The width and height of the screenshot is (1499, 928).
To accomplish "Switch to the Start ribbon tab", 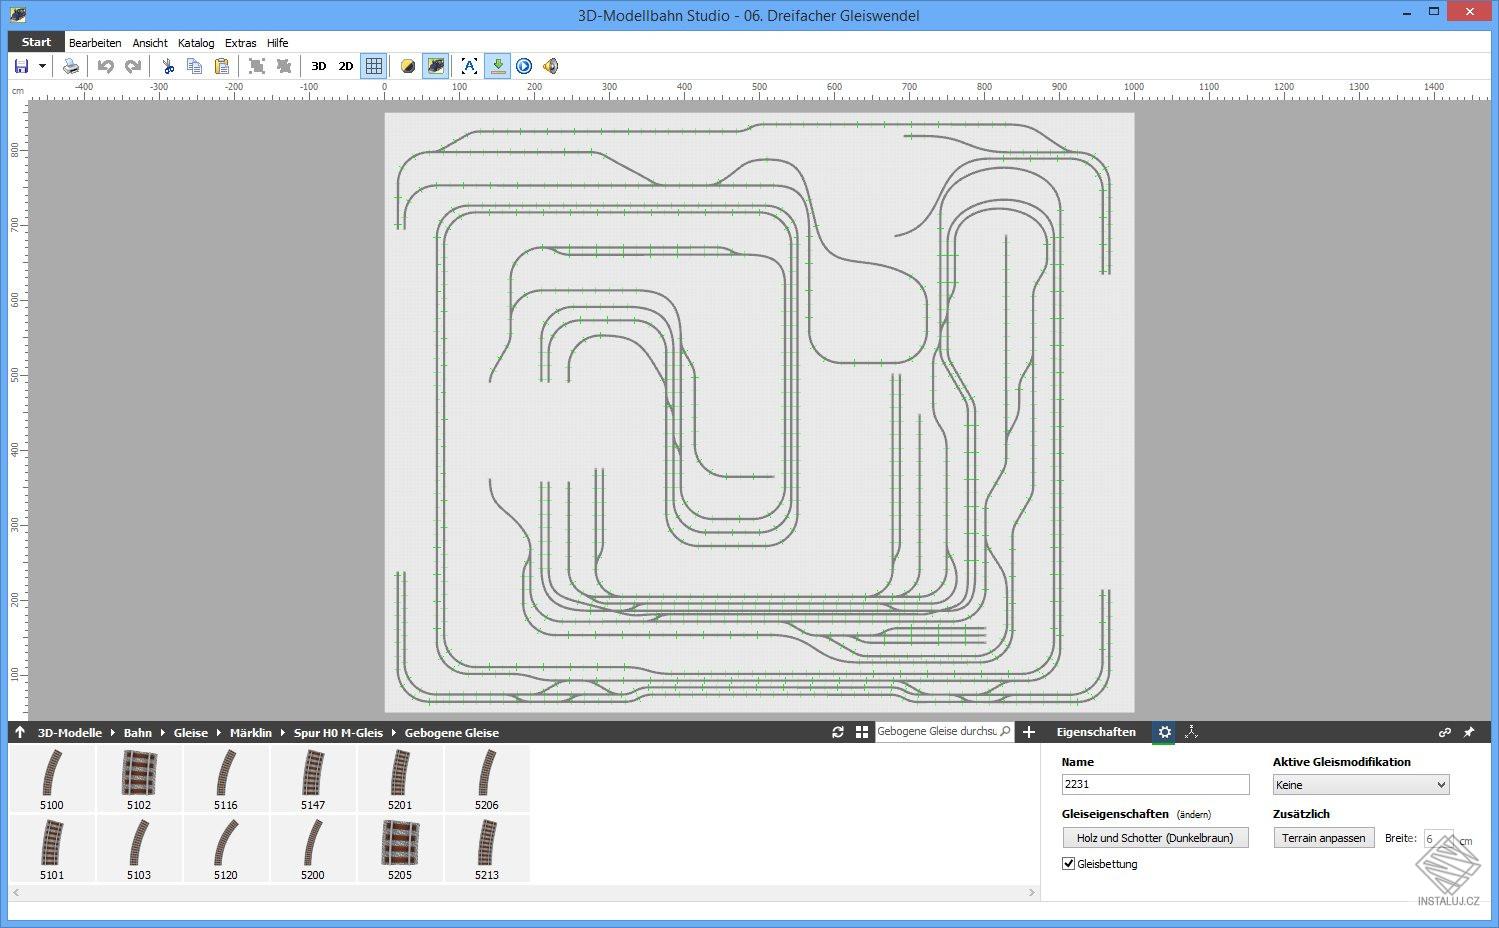I will point(34,41).
